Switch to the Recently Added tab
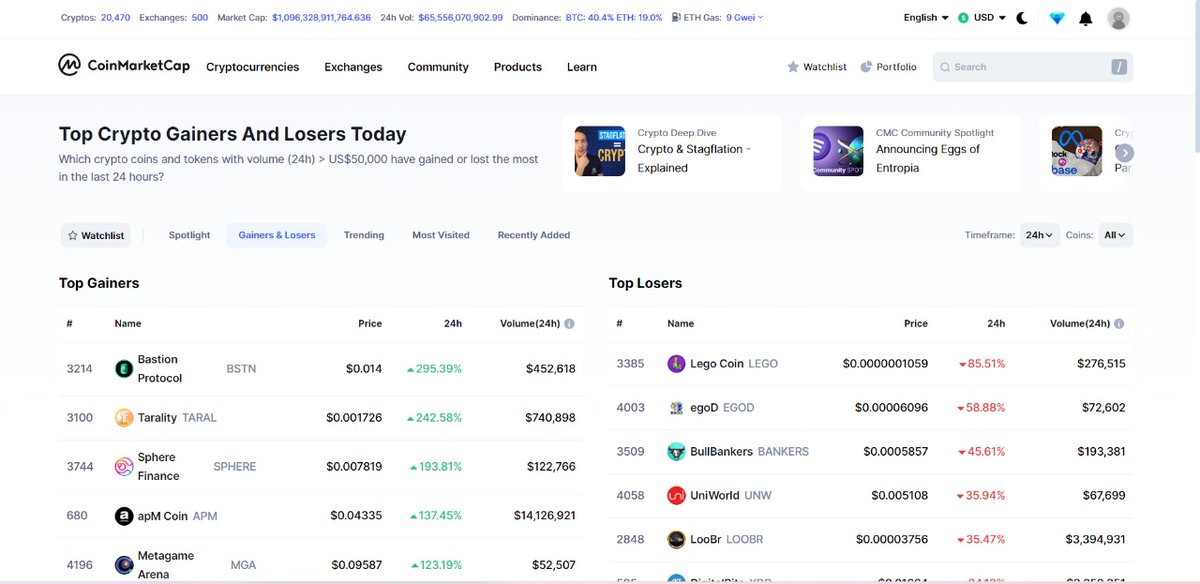1200x584 pixels. tap(534, 235)
